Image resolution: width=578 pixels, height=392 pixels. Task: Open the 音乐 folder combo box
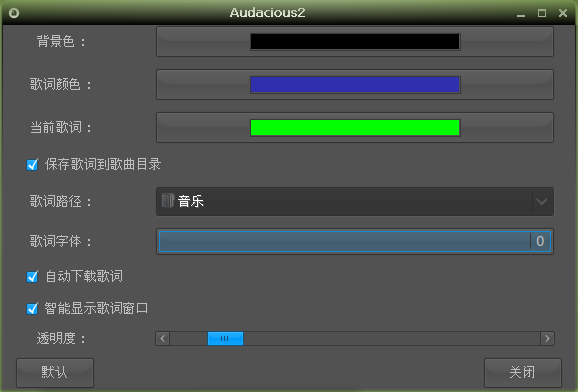point(355,201)
